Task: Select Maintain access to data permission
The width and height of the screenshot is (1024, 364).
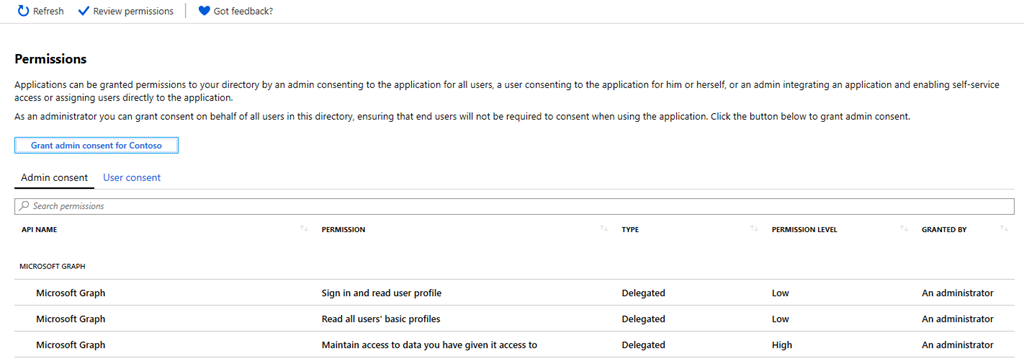Action: tap(430, 344)
